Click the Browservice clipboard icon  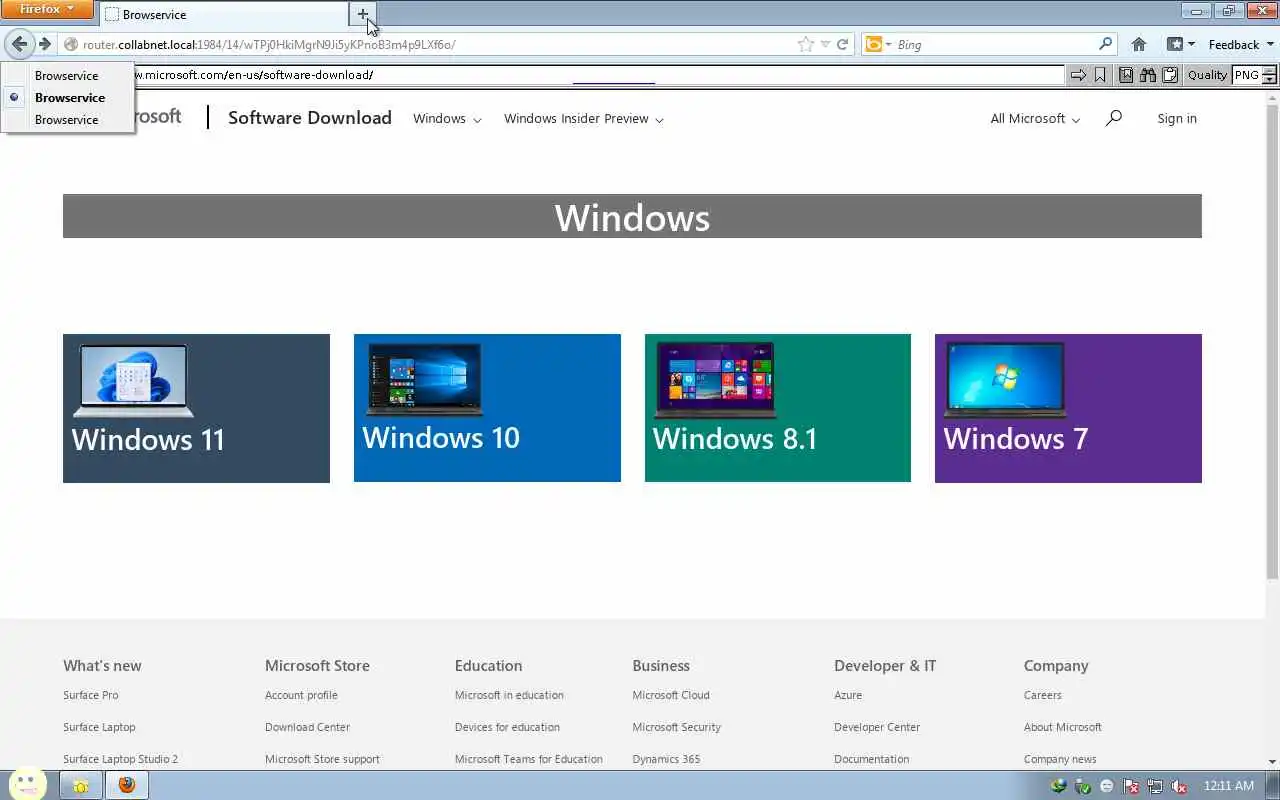pyautogui.click(x=1170, y=75)
